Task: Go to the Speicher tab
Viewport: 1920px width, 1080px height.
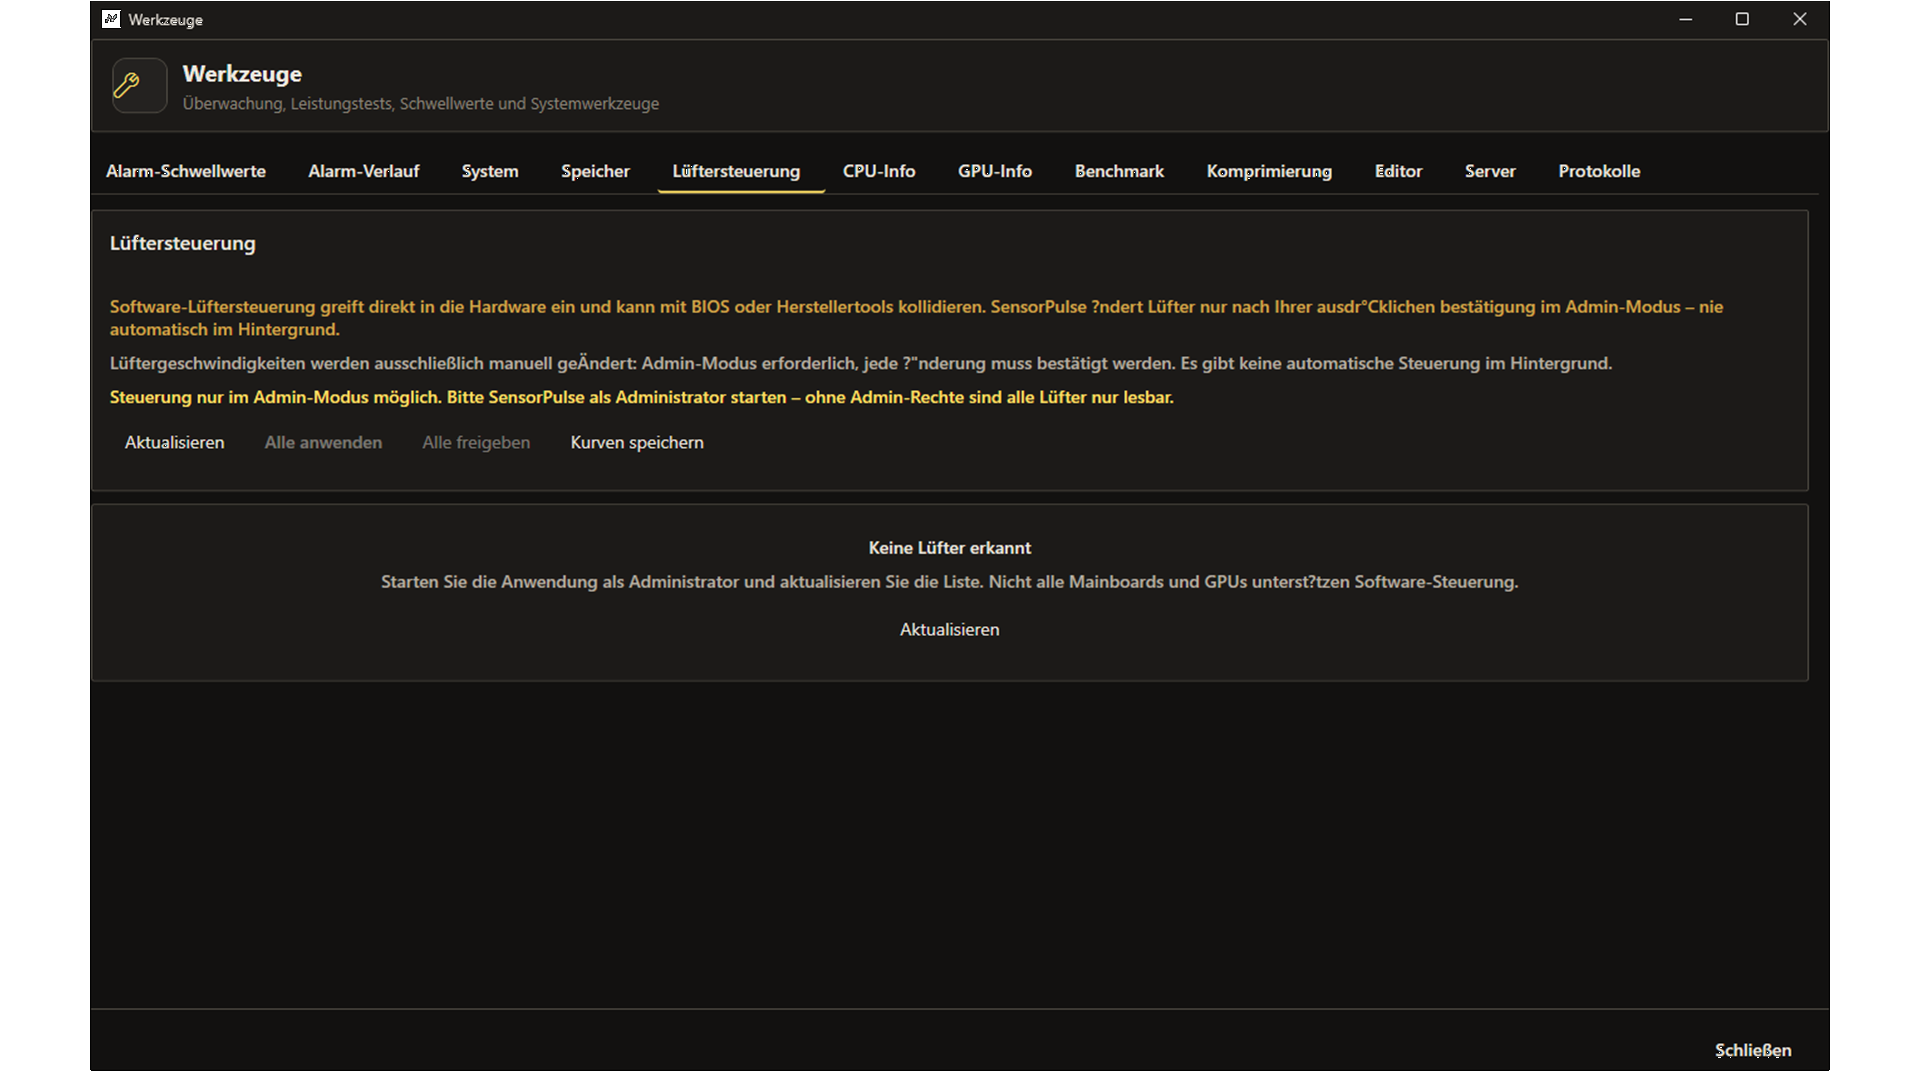Action: point(595,171)
